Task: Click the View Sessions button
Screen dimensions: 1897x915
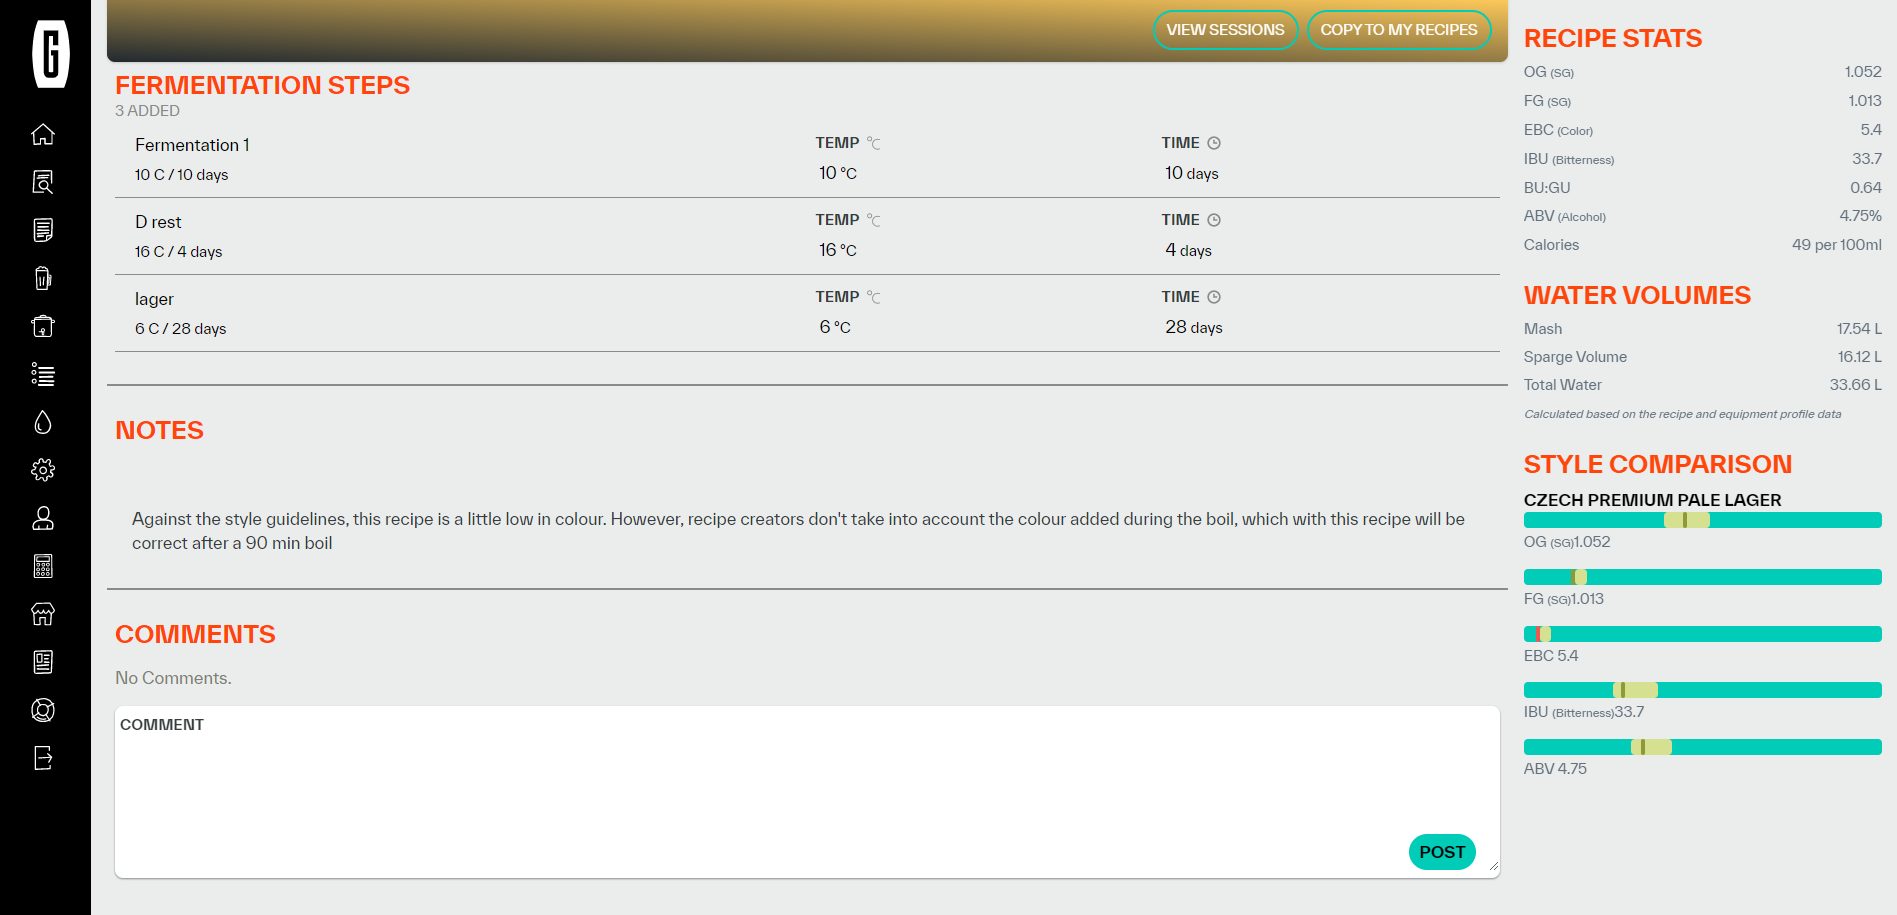Action: click(x=1225, y=30)
